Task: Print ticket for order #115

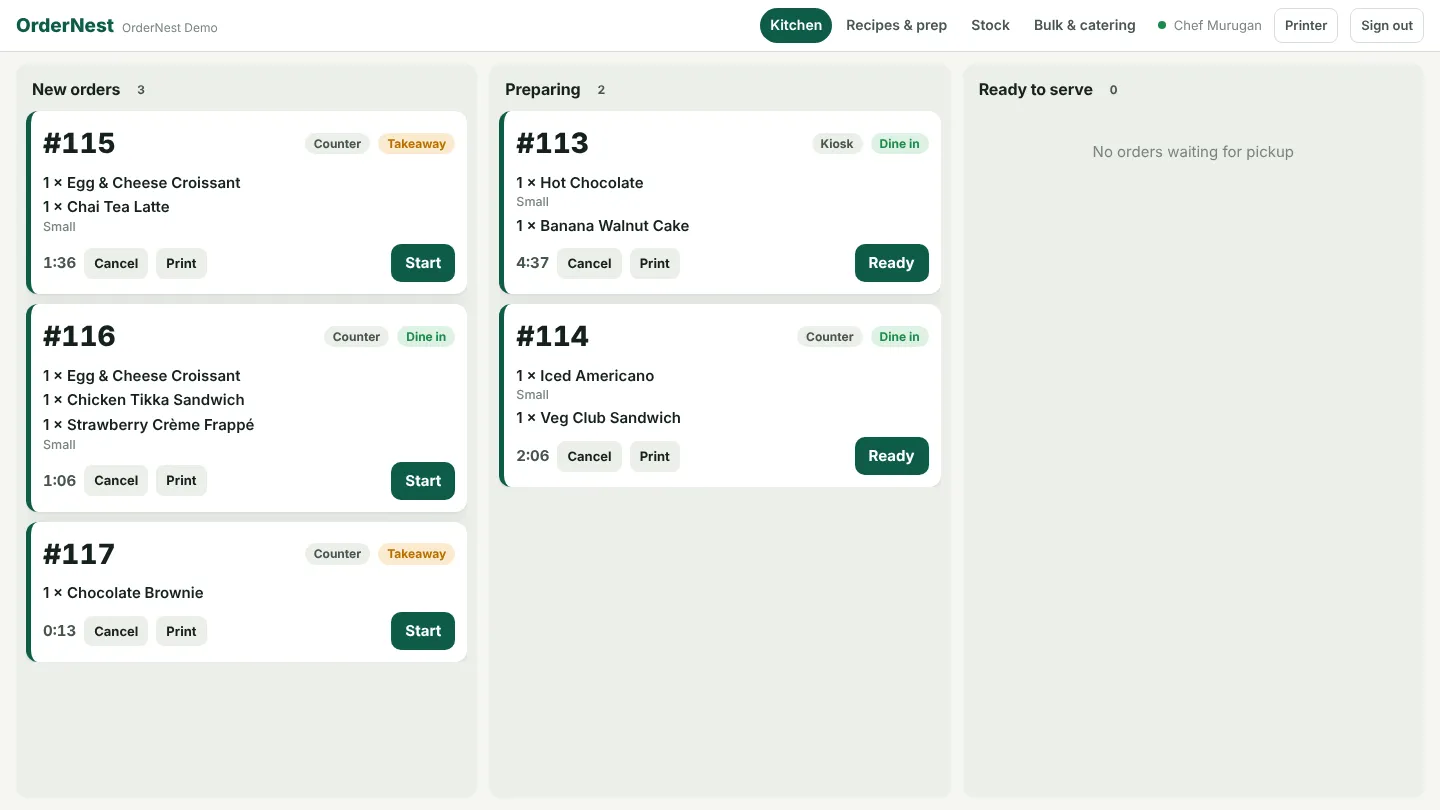Action: 181,263
